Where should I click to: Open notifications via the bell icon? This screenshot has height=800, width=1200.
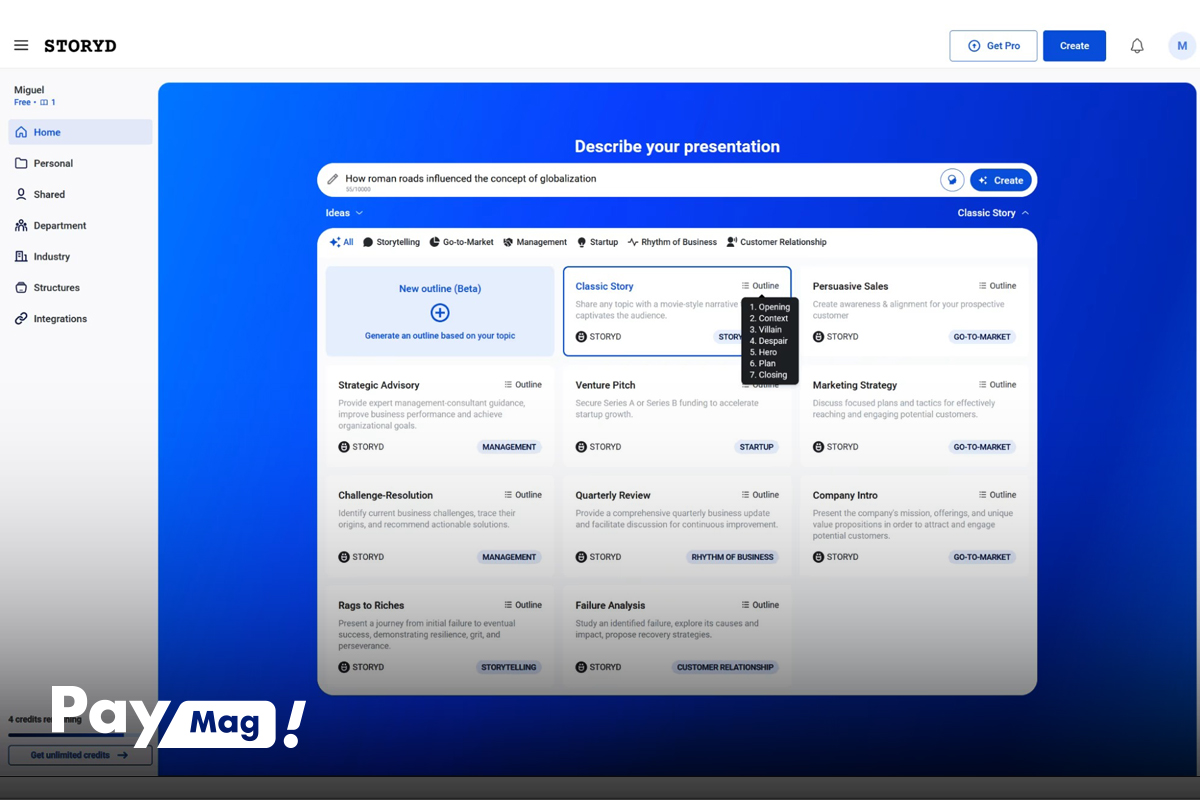tap(1137, 46)
